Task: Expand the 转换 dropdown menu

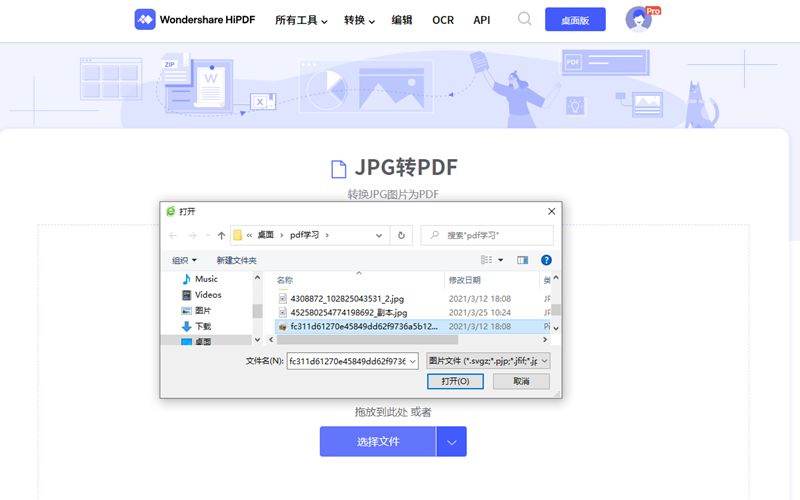Action: click(x=359, y=20)
